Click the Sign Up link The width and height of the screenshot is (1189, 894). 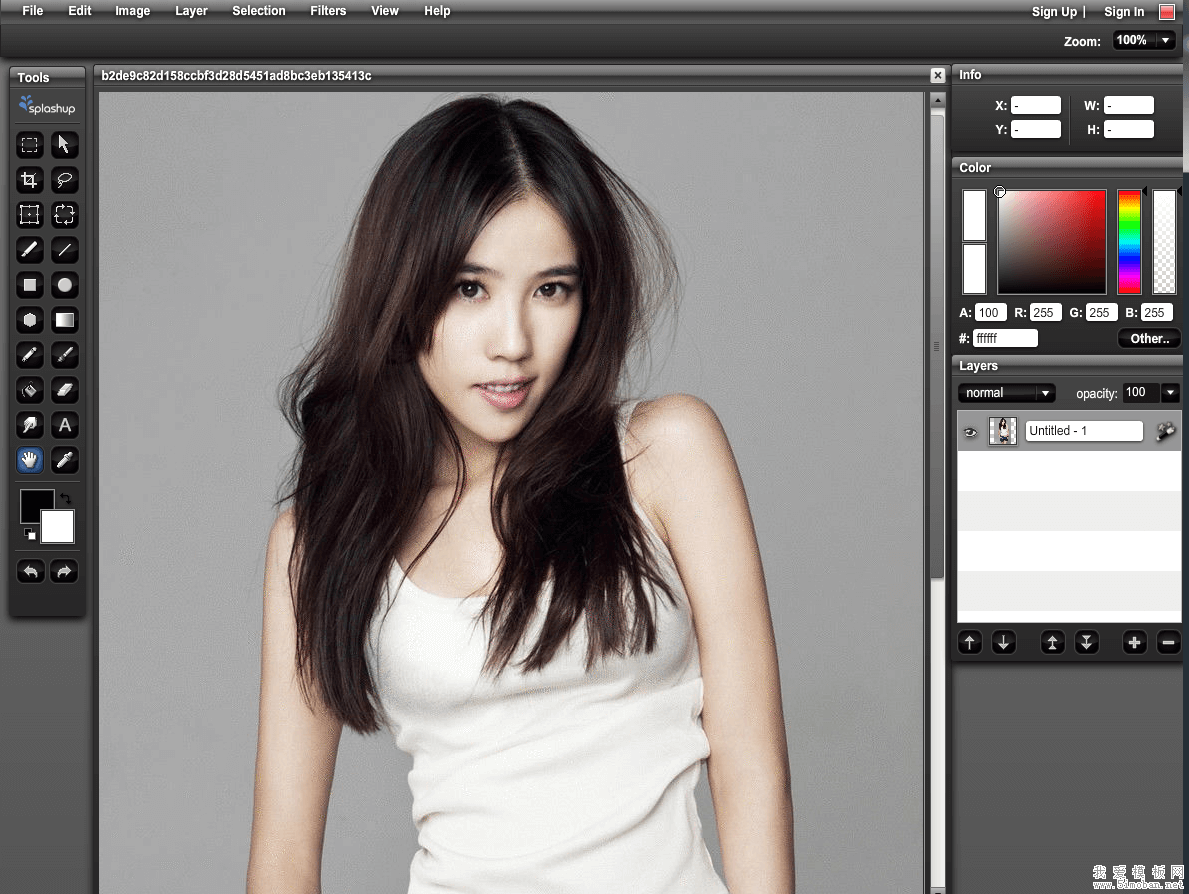click(1054, 12)
